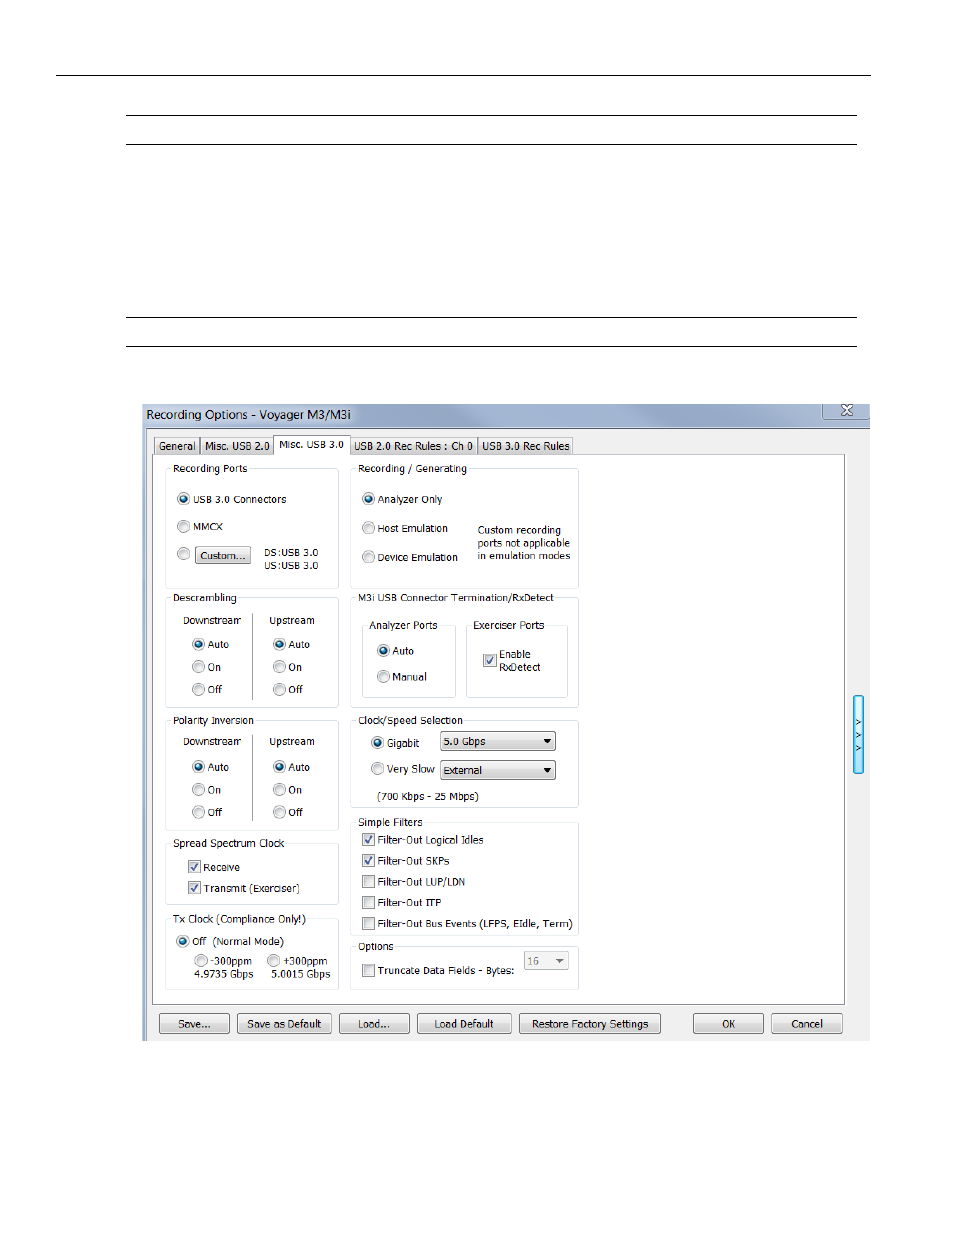
Task: Set Descrambling Upstream to Auto
Action: (x=279, y=644)
